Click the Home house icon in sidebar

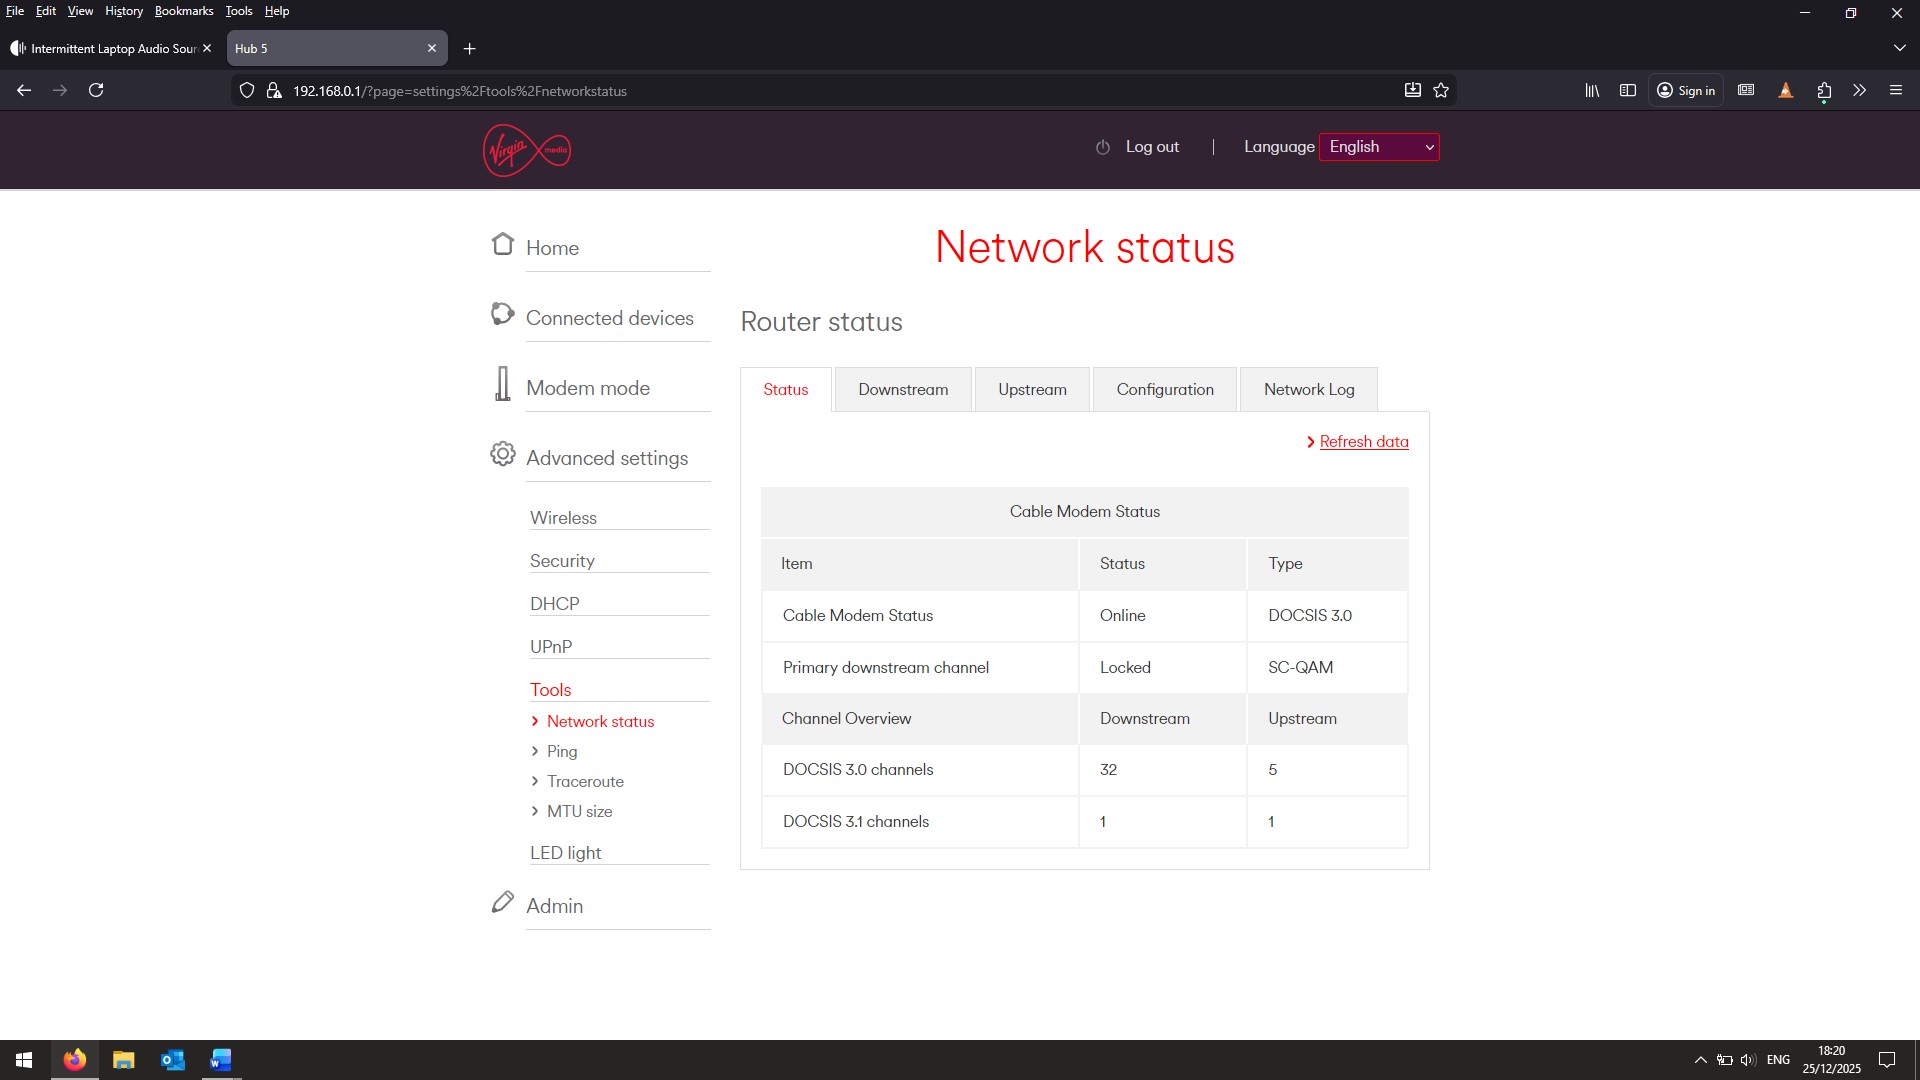(x=502, y=245)
